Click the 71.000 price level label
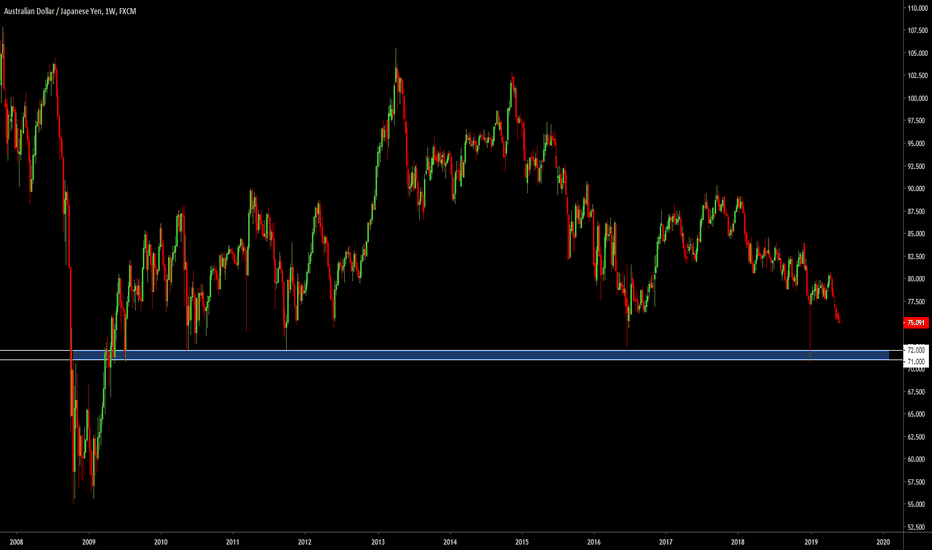 coord(916,361)
